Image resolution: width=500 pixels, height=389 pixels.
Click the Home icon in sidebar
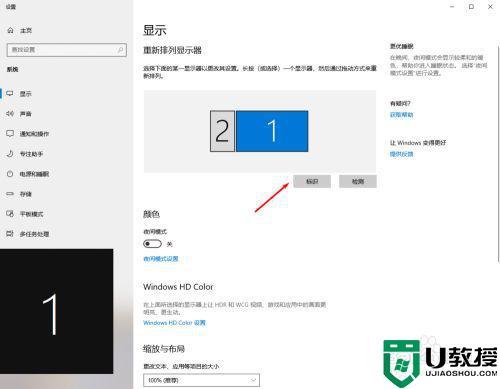coord(10,30)
